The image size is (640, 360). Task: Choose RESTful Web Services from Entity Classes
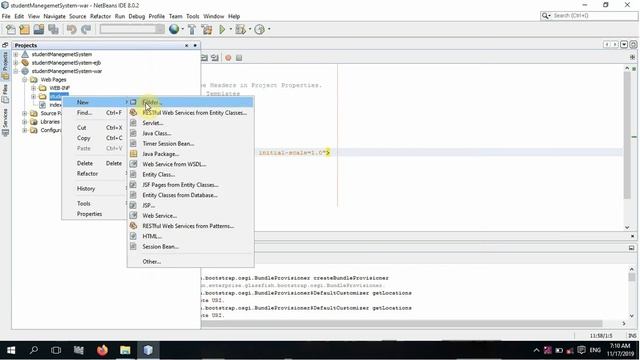[x=190, y=113]
